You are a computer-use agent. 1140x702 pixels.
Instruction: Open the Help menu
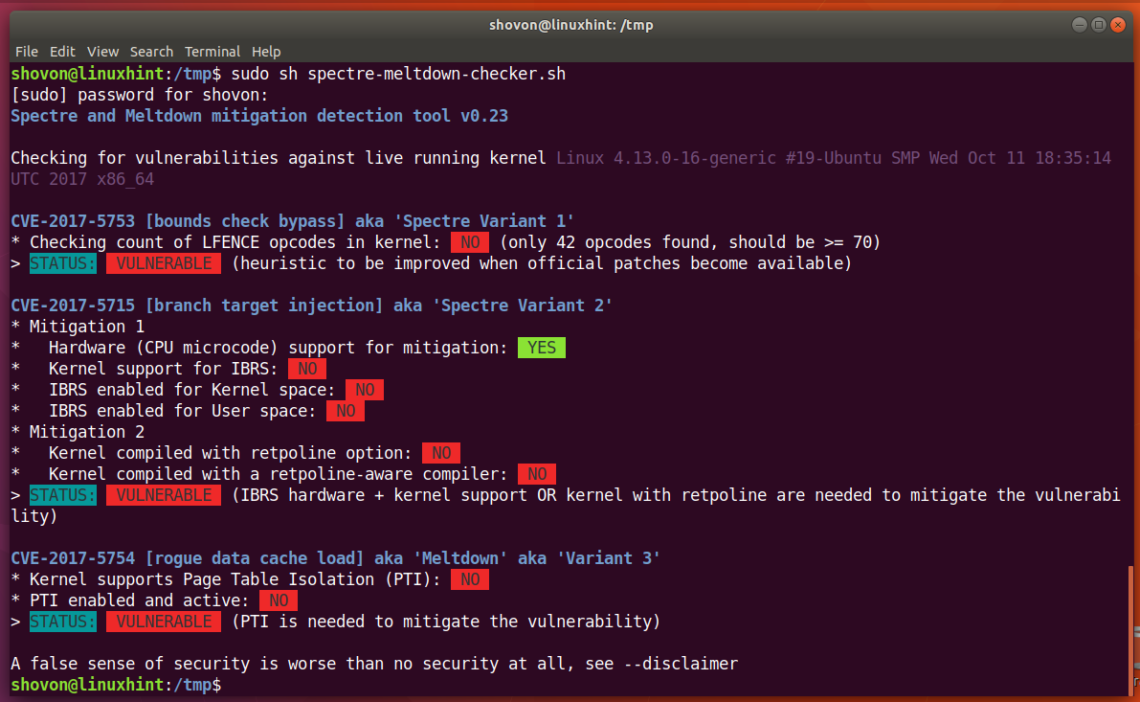tap(266, 52)
